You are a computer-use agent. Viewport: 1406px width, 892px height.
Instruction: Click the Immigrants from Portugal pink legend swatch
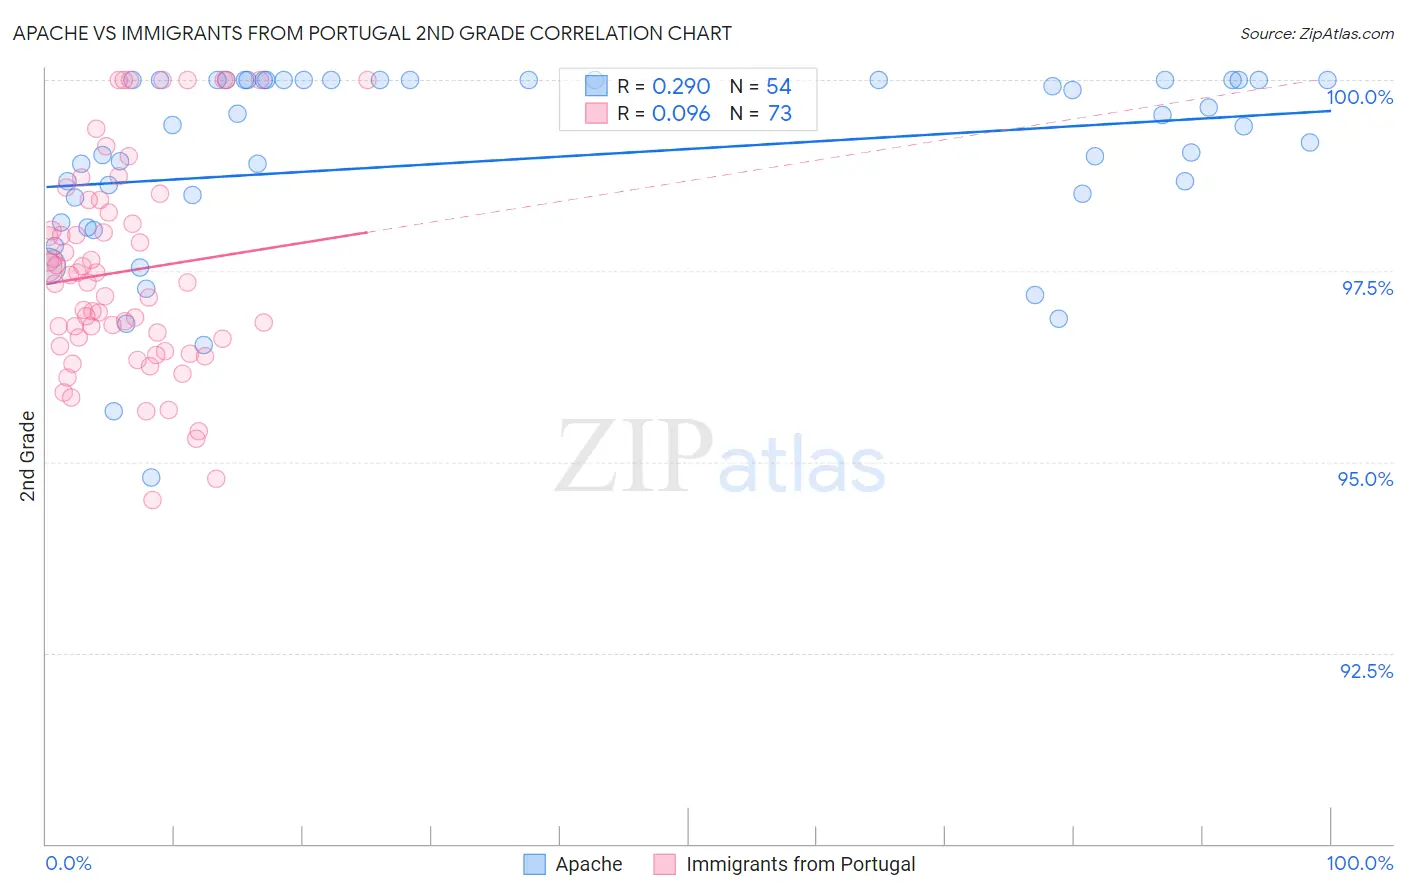click(x=665, y=864)
